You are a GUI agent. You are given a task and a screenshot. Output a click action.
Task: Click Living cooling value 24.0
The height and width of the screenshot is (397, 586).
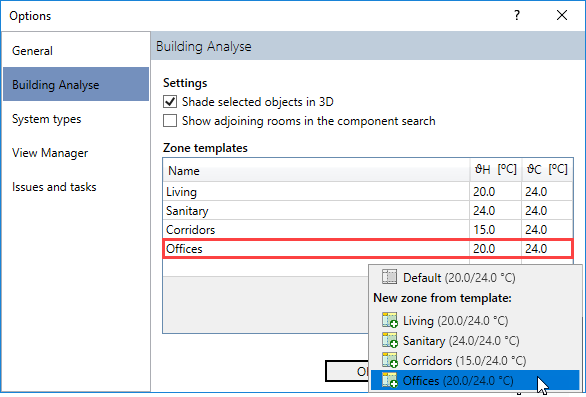(547, 191)
